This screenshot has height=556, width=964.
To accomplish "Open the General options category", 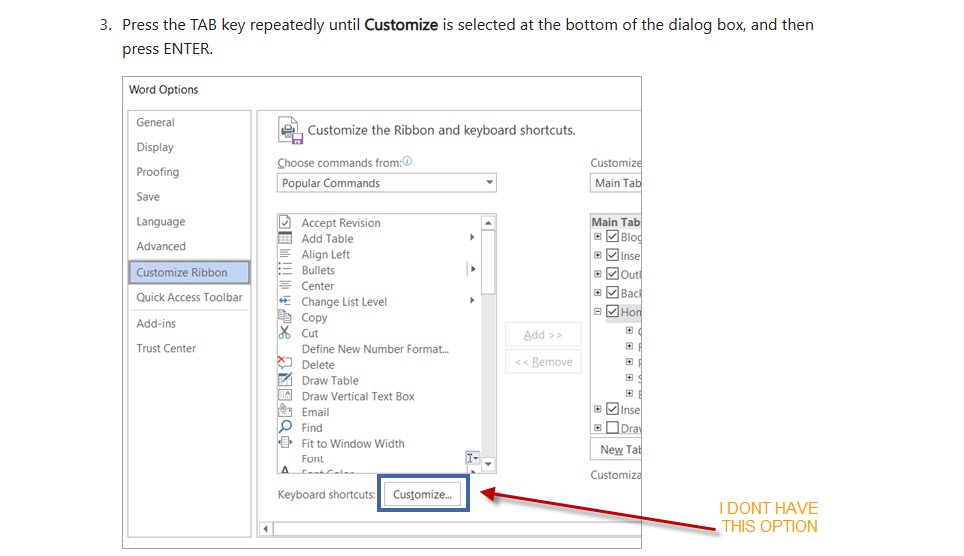I will (x=156, y=122).
